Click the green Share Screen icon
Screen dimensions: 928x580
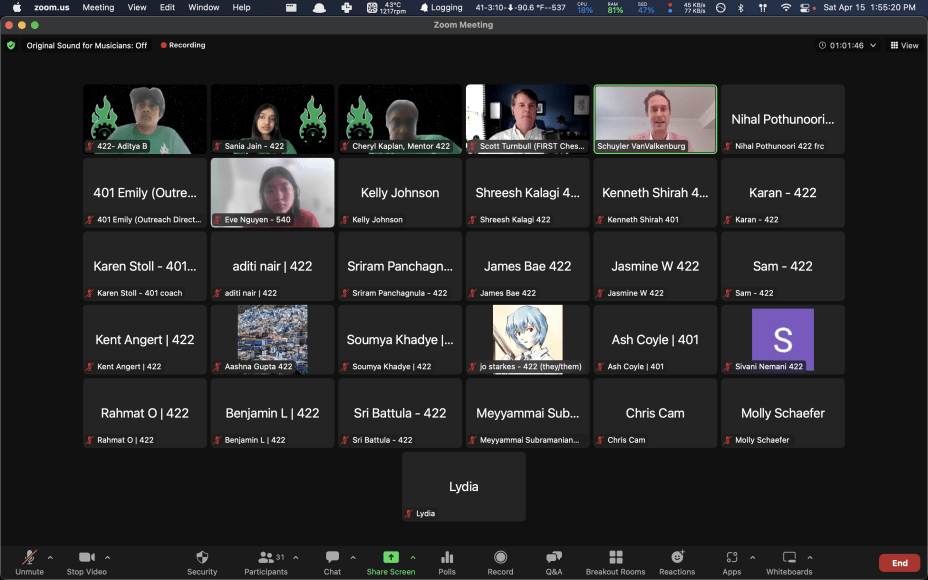point(390,557)
